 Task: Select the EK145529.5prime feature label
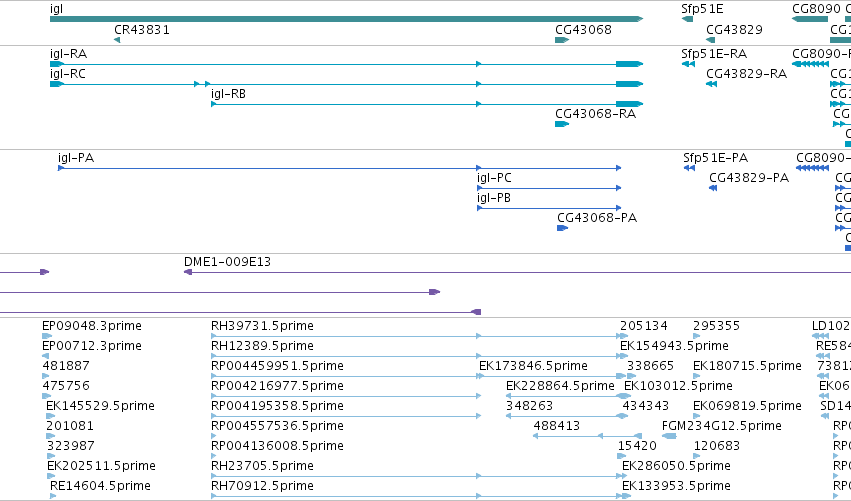[x=100, y=406]
